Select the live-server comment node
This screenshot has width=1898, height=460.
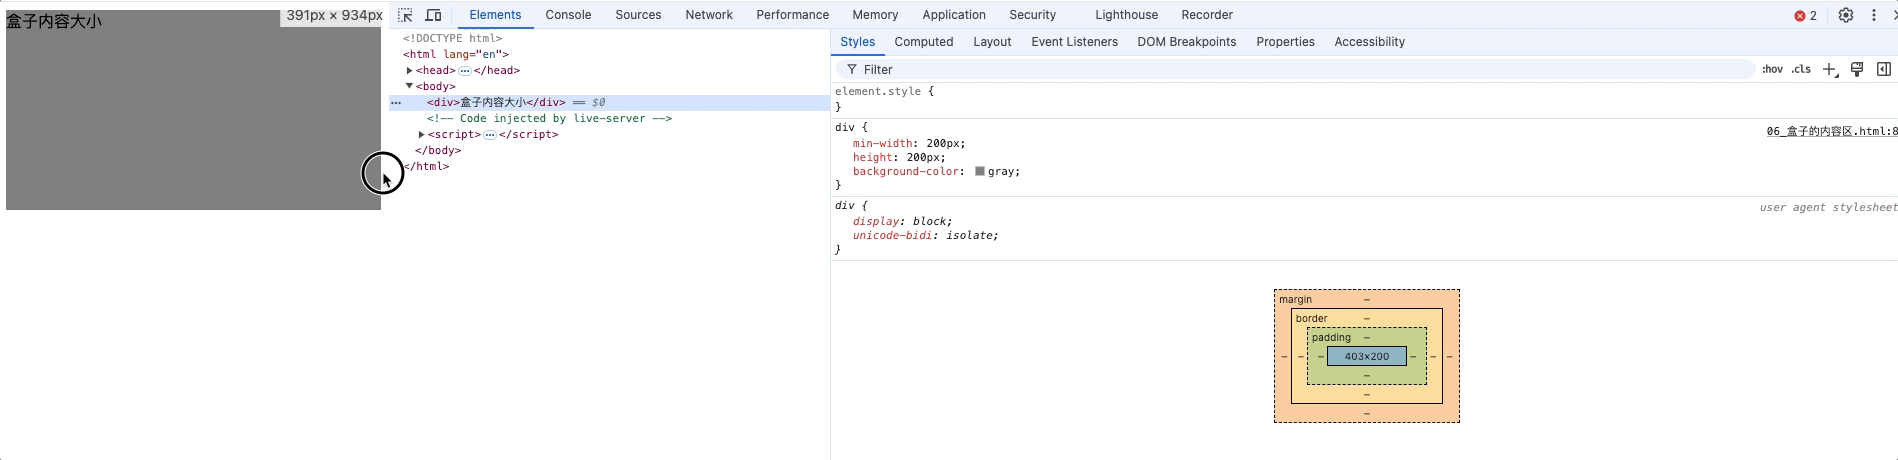pos(549,118)
